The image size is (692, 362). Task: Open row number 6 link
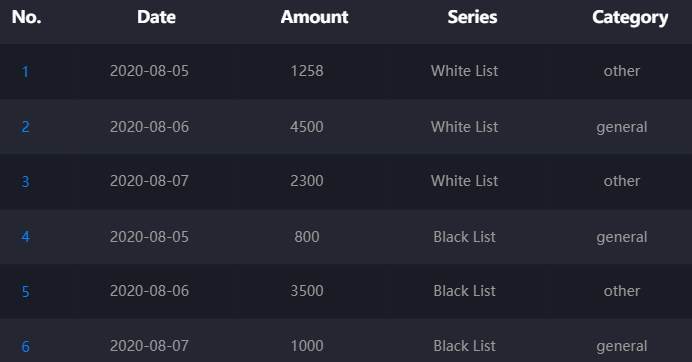(x=26, y=347)
